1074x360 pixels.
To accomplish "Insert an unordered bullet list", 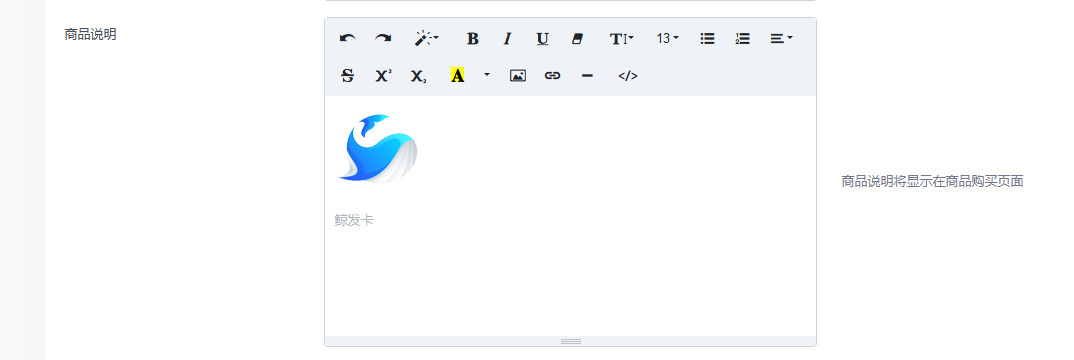I will [708, 39].
